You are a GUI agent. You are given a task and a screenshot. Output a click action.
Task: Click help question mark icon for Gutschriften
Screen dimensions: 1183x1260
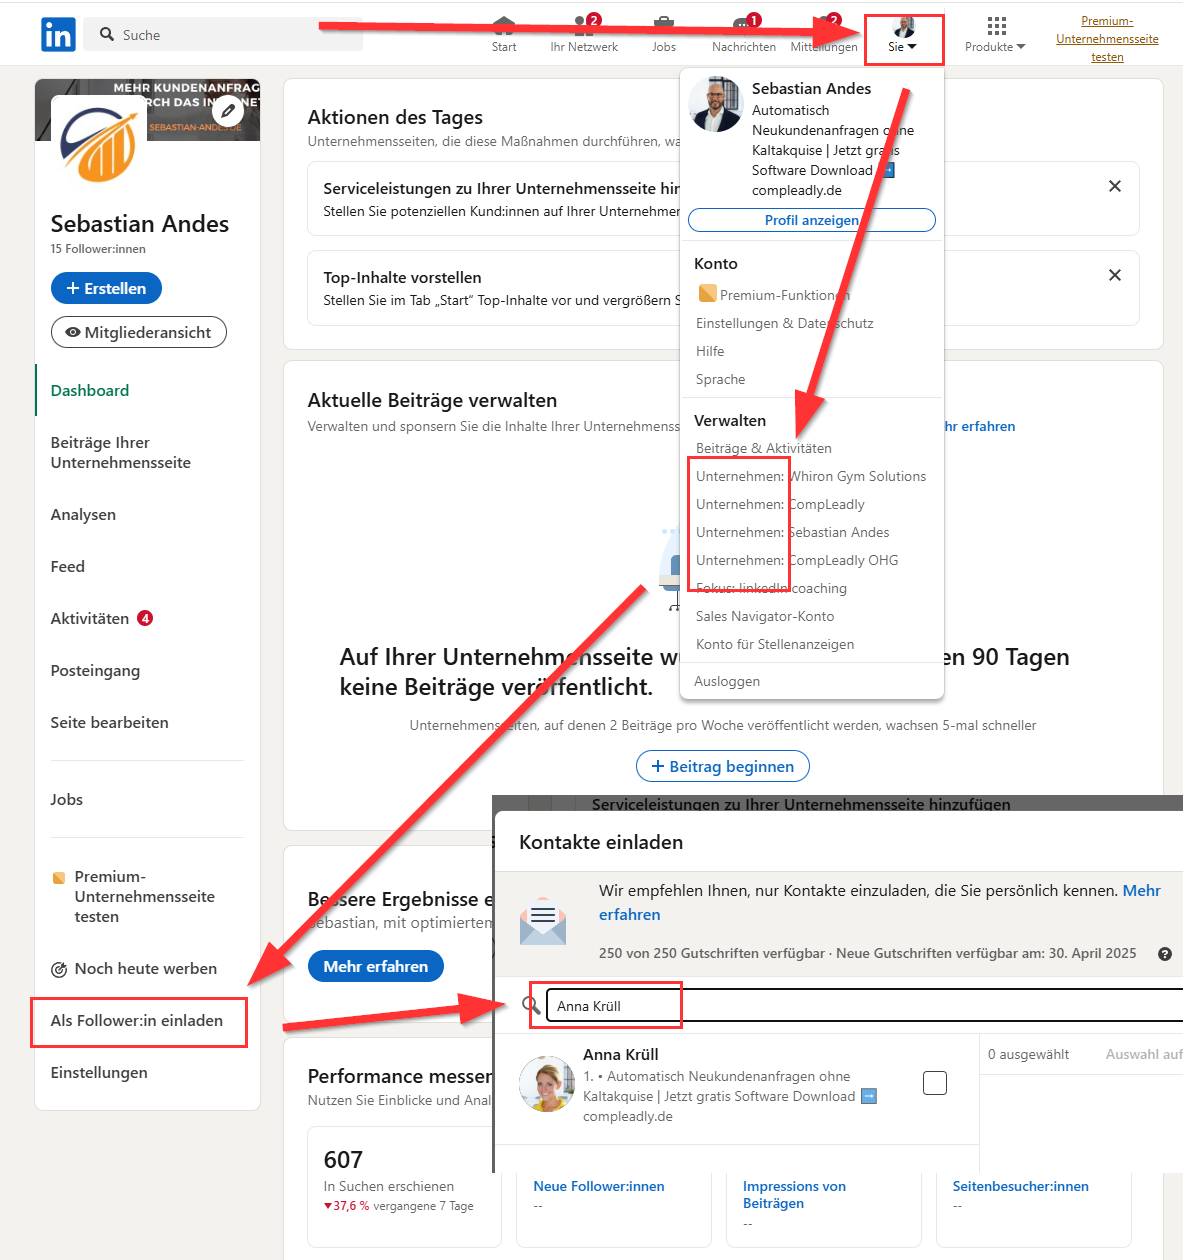(1164, 954)
